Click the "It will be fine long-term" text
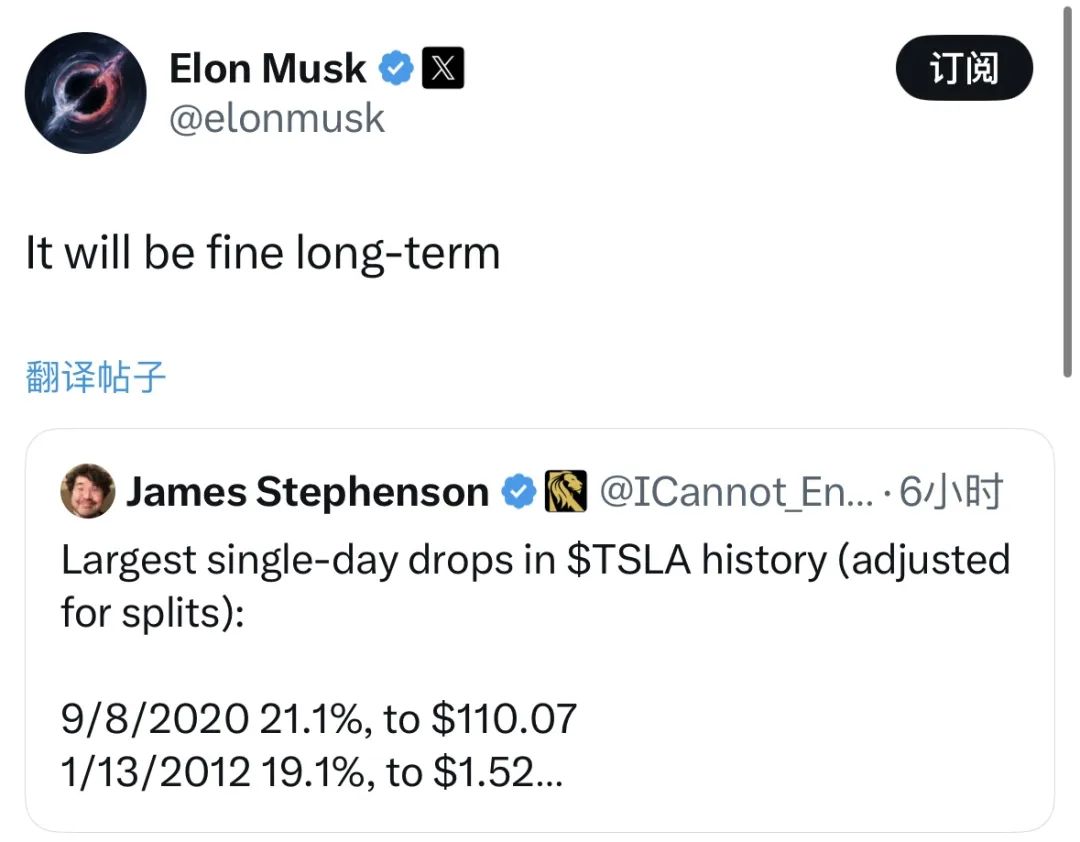 point(262,254)
